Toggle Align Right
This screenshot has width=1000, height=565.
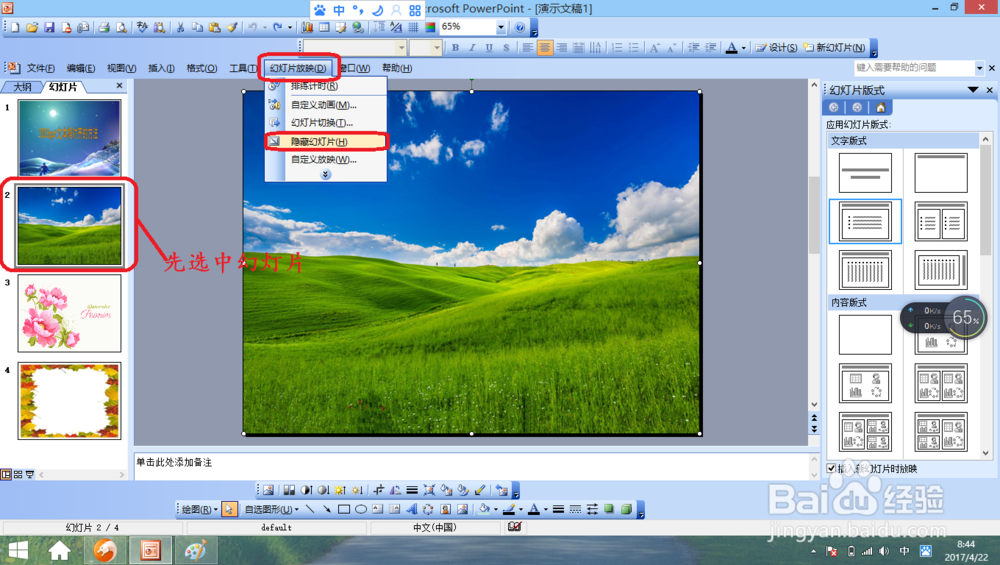[x=561, y=47]
